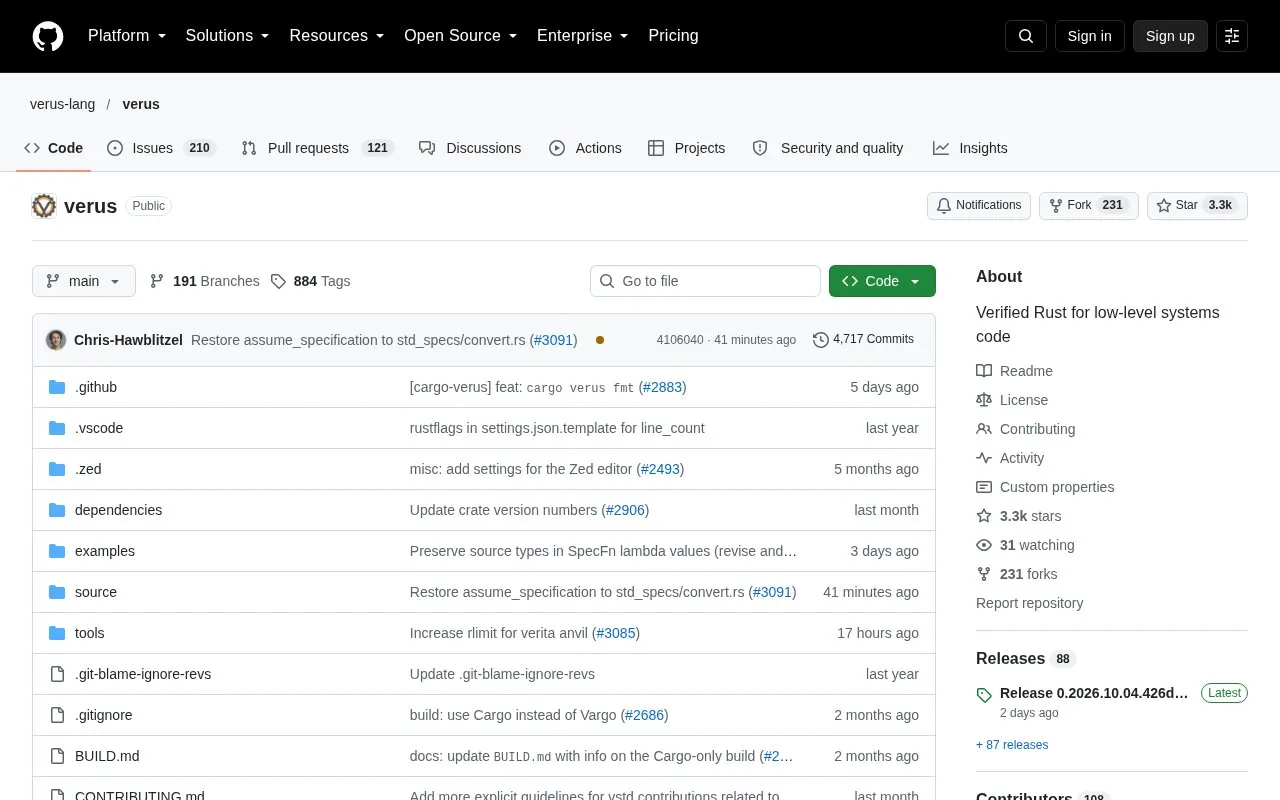Switch to the Pull requests tab
The height and width of the screenshot is (800, 1280).
click(318, 148)
